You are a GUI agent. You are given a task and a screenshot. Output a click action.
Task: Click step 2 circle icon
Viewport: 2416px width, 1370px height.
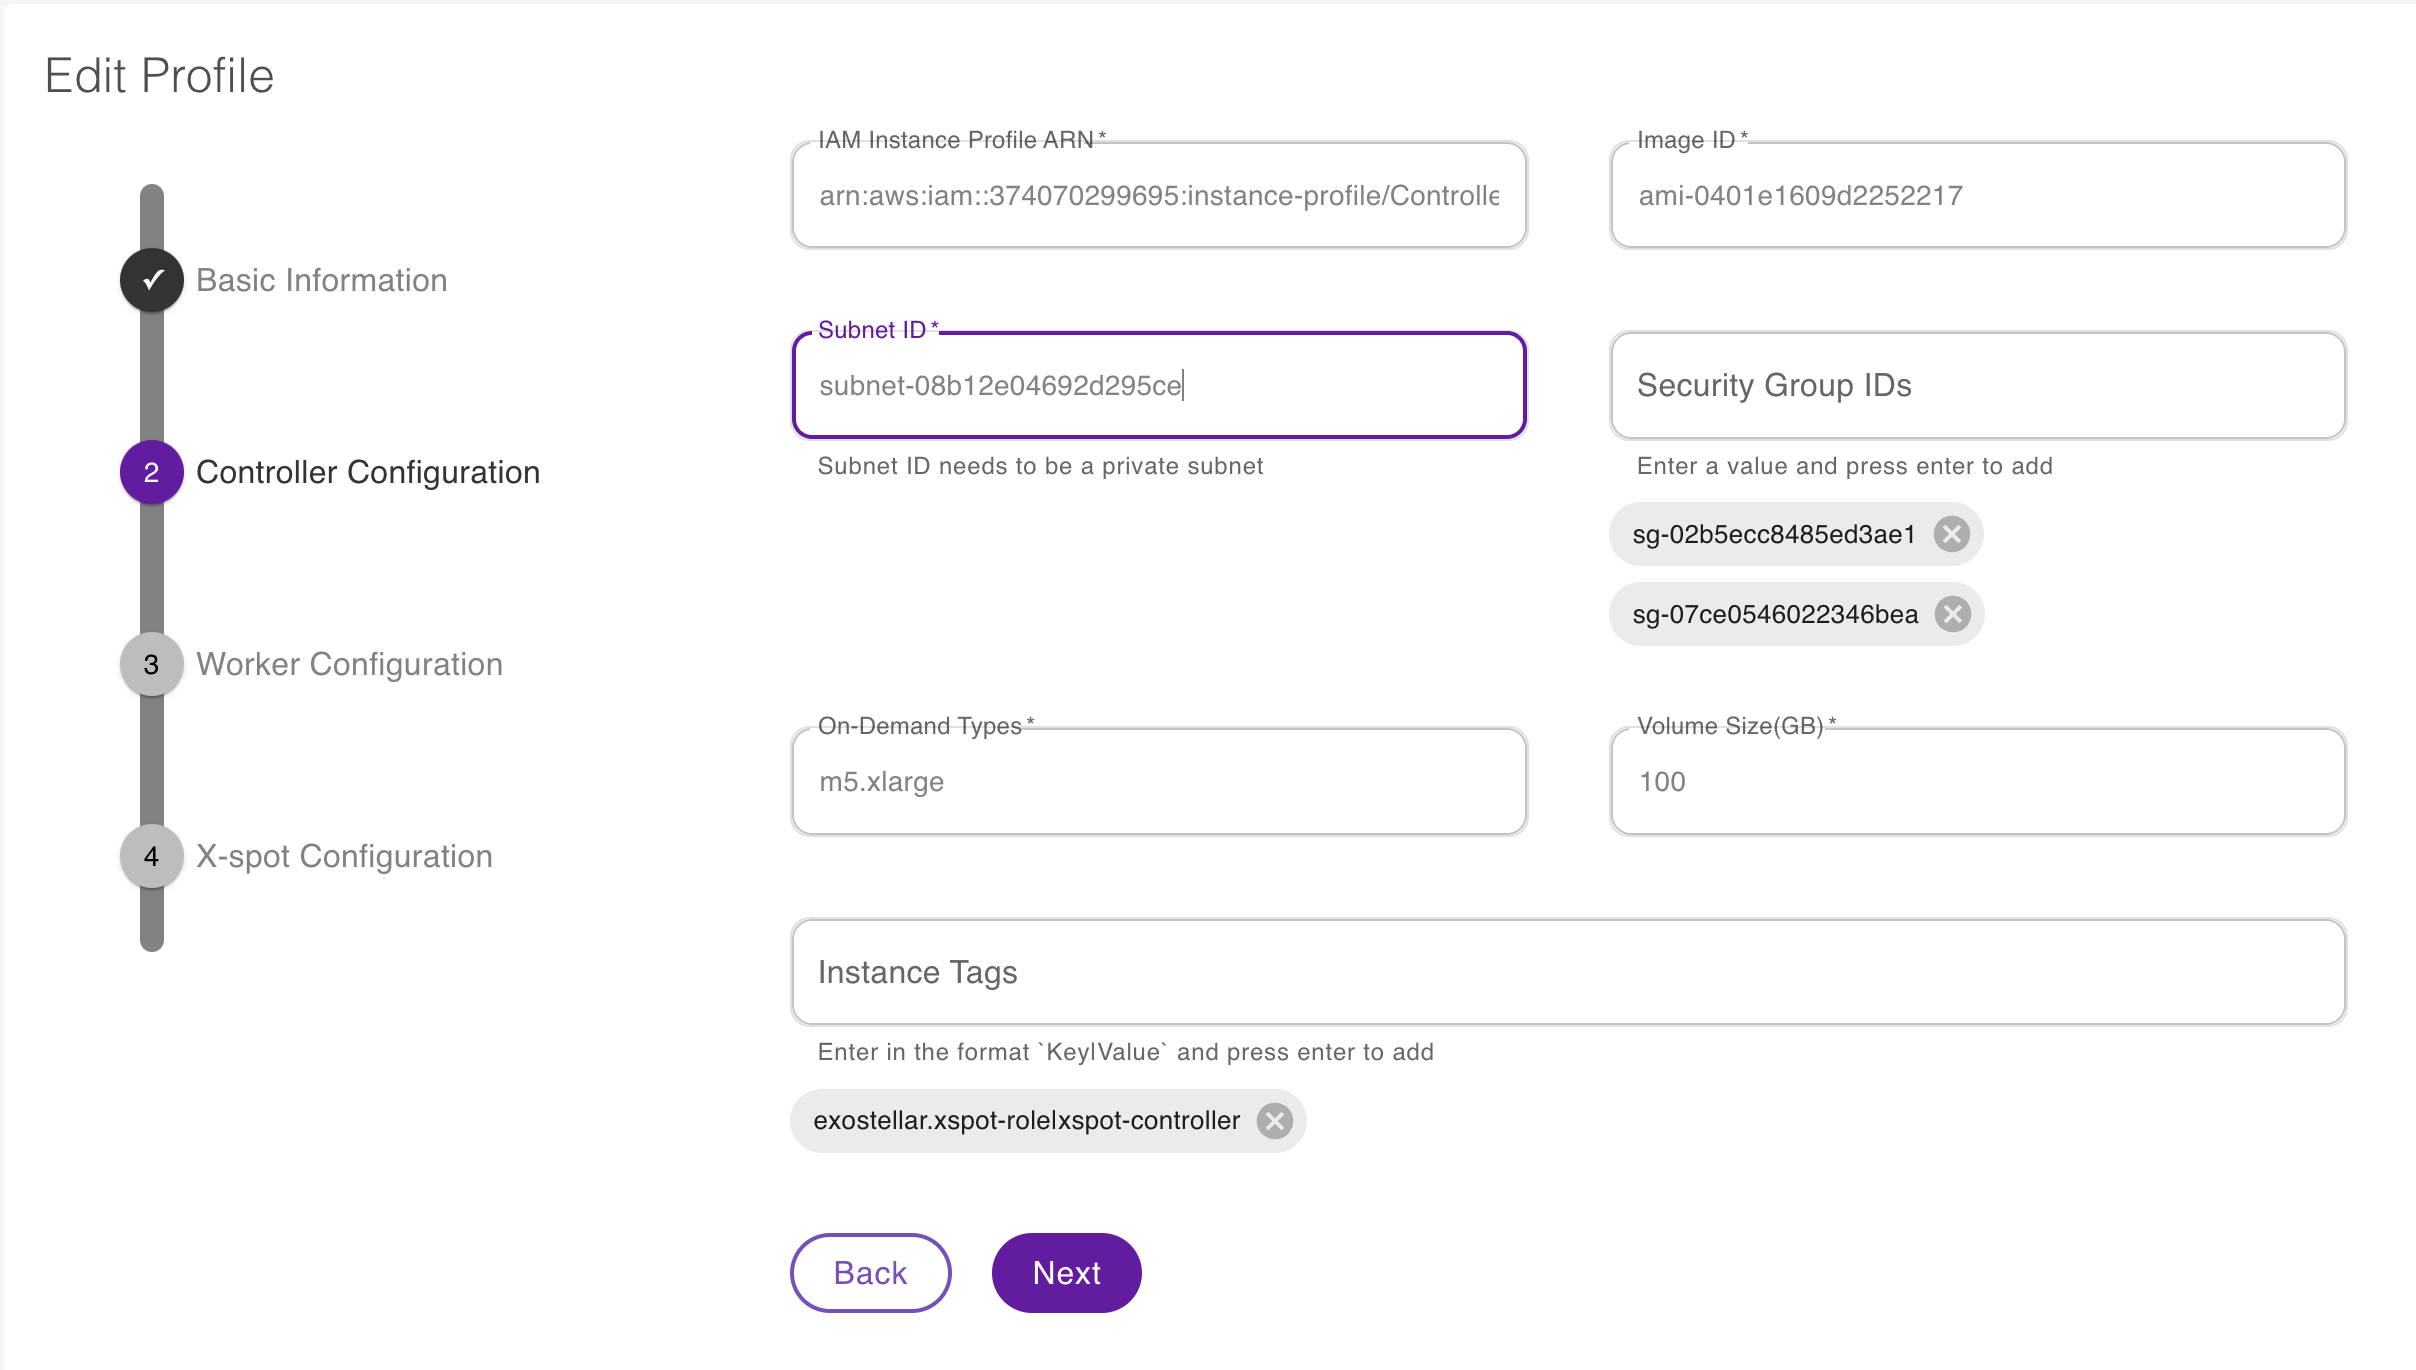click(152, 472)
